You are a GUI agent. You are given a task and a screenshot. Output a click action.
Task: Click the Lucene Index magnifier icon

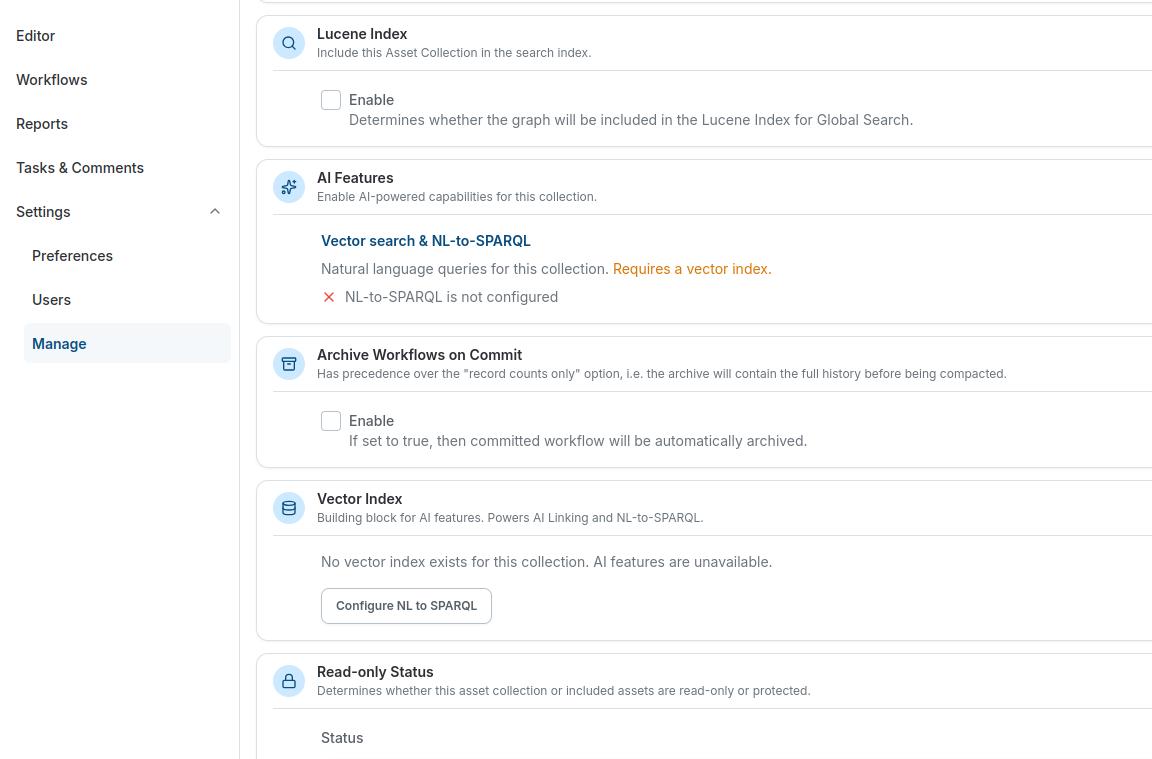[289, 43]
